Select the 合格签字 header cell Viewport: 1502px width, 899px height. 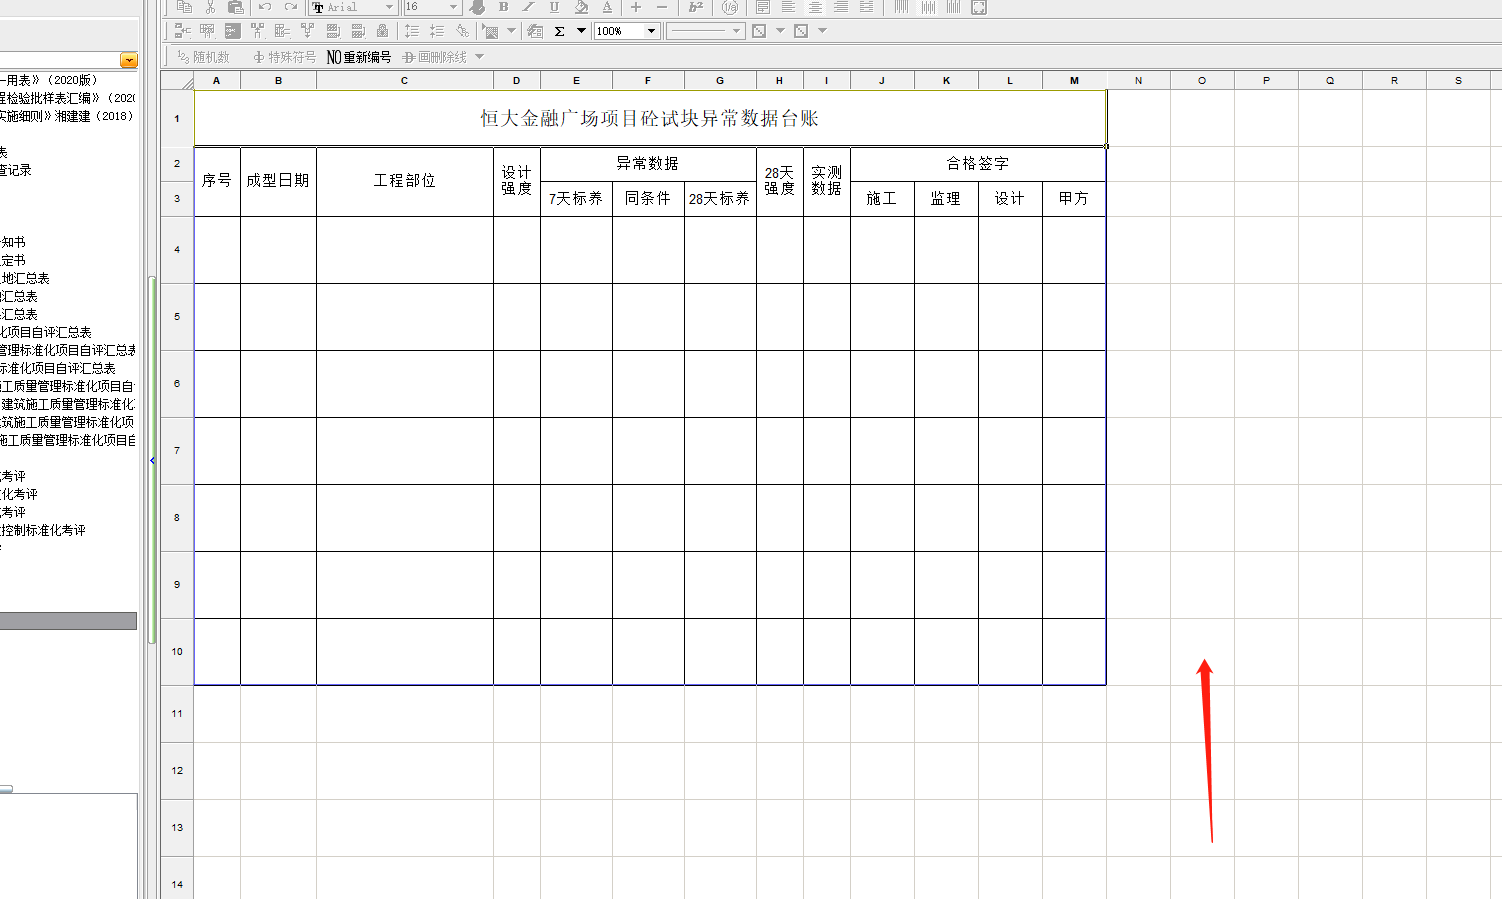point(978,164)
